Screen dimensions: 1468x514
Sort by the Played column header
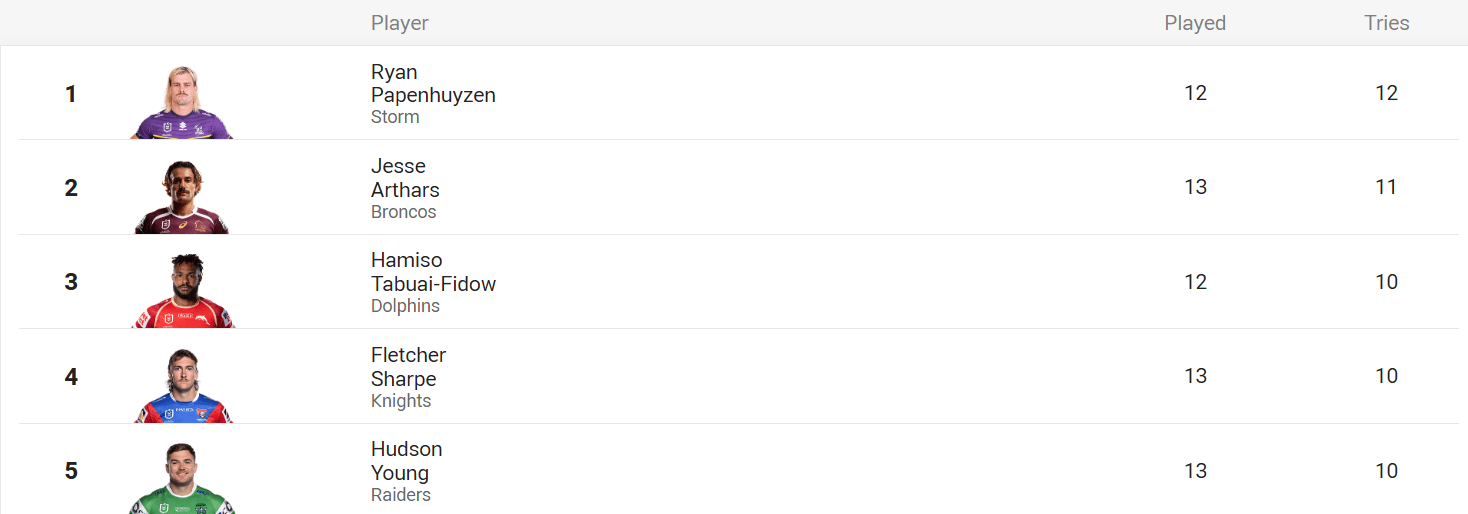pyautogui.click(x=1195, y=23)
